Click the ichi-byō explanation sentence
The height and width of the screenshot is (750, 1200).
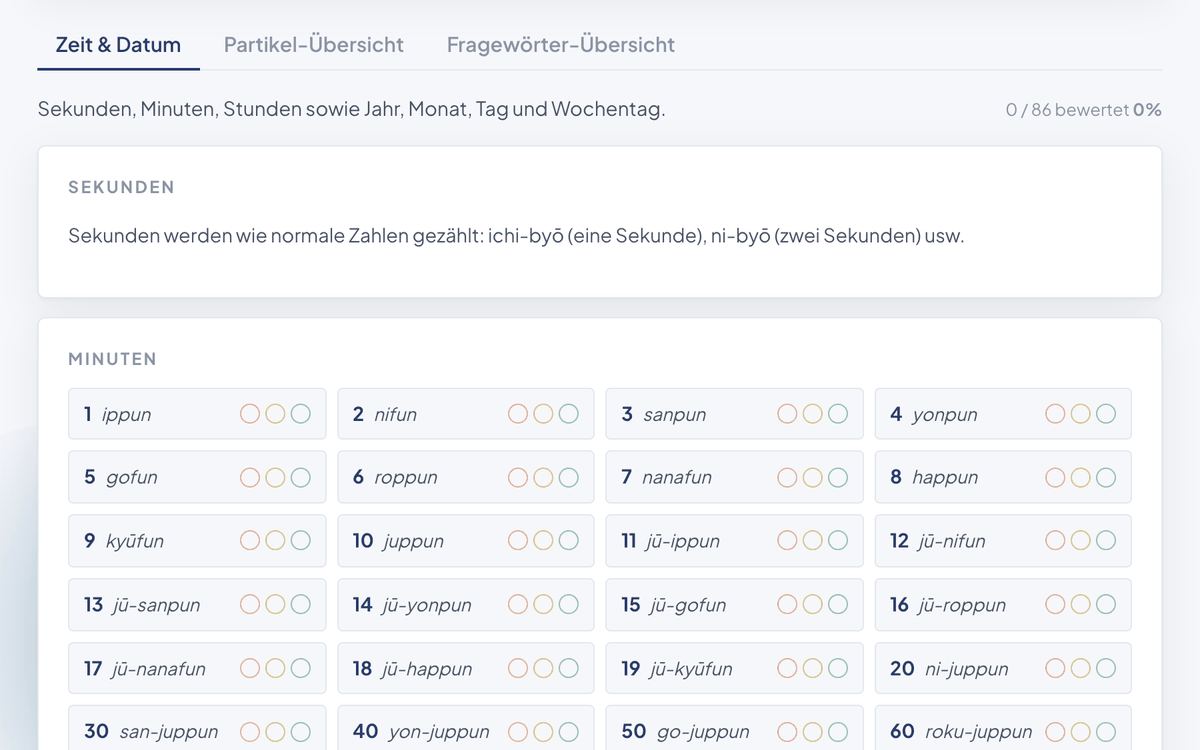(x=516, y=237)
